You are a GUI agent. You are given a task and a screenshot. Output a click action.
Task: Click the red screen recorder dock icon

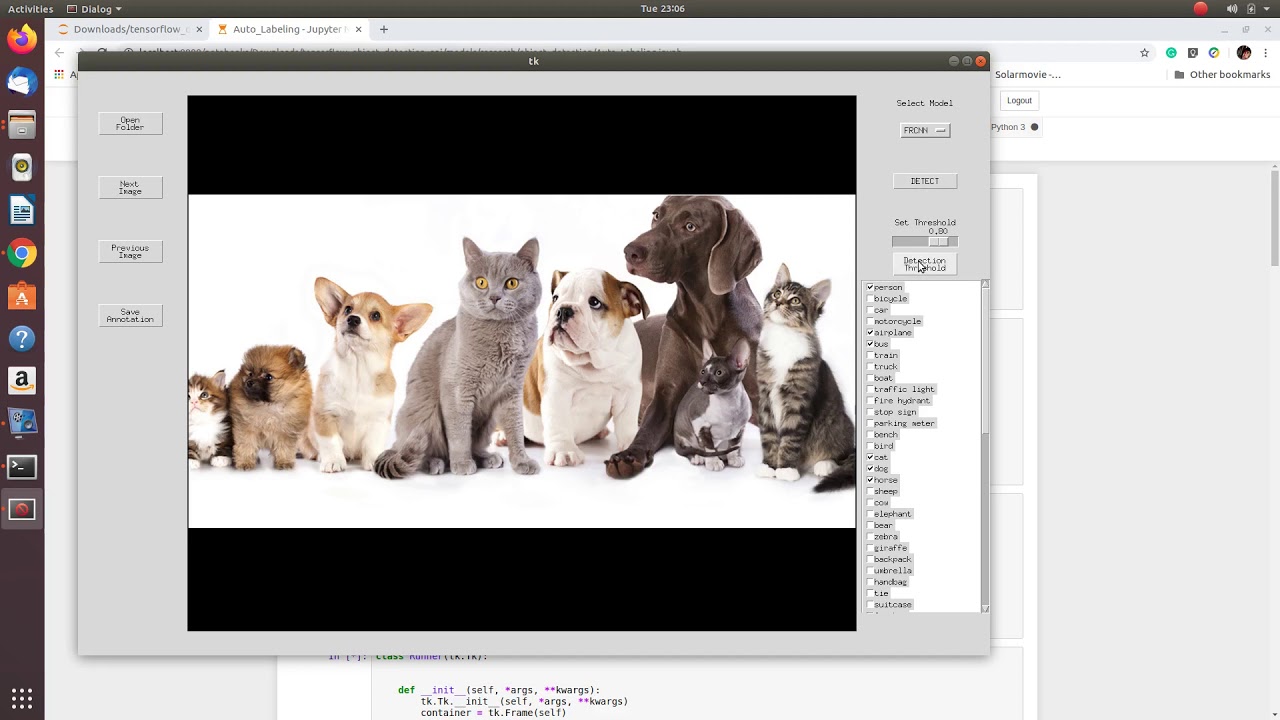click(22, 509)
